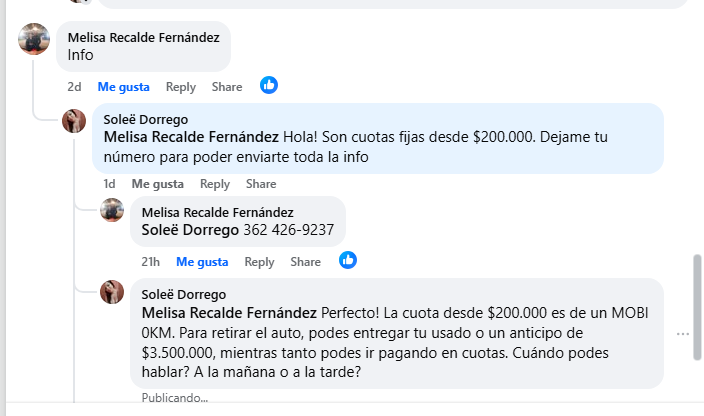Screen dimensions: 704x416
Task: Reply to Melisa's Info comment
Action: coord(181,87)
